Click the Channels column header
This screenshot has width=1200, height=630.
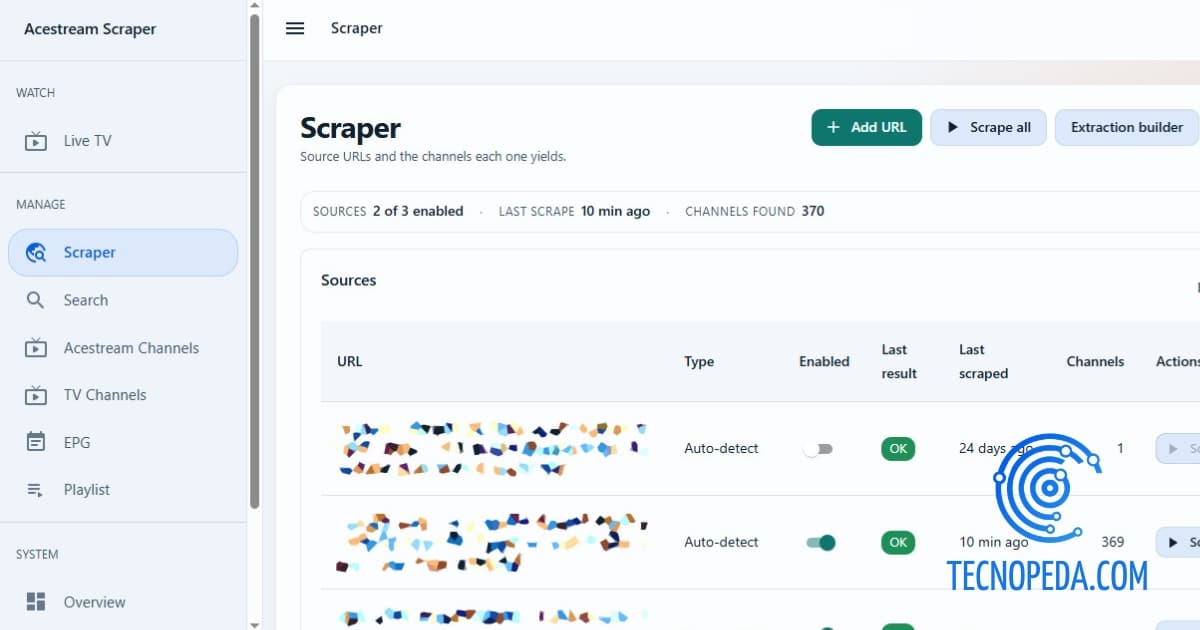pyautogui.click(x=1095, y=362)
